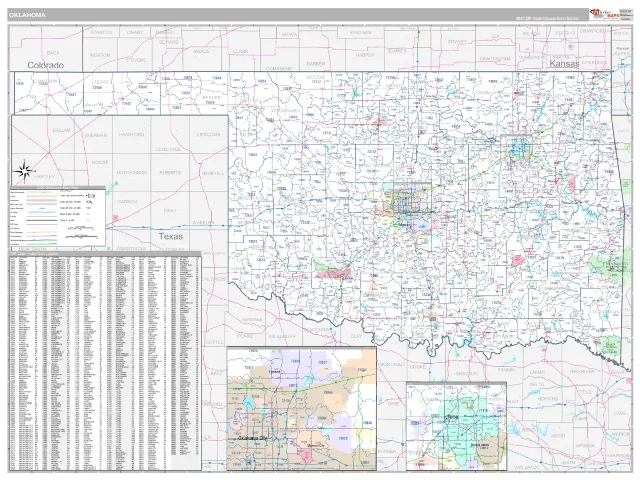Screen dimensions: 640x480
Task: Select the STEVENS county label
Action: [x=136, y=60]
